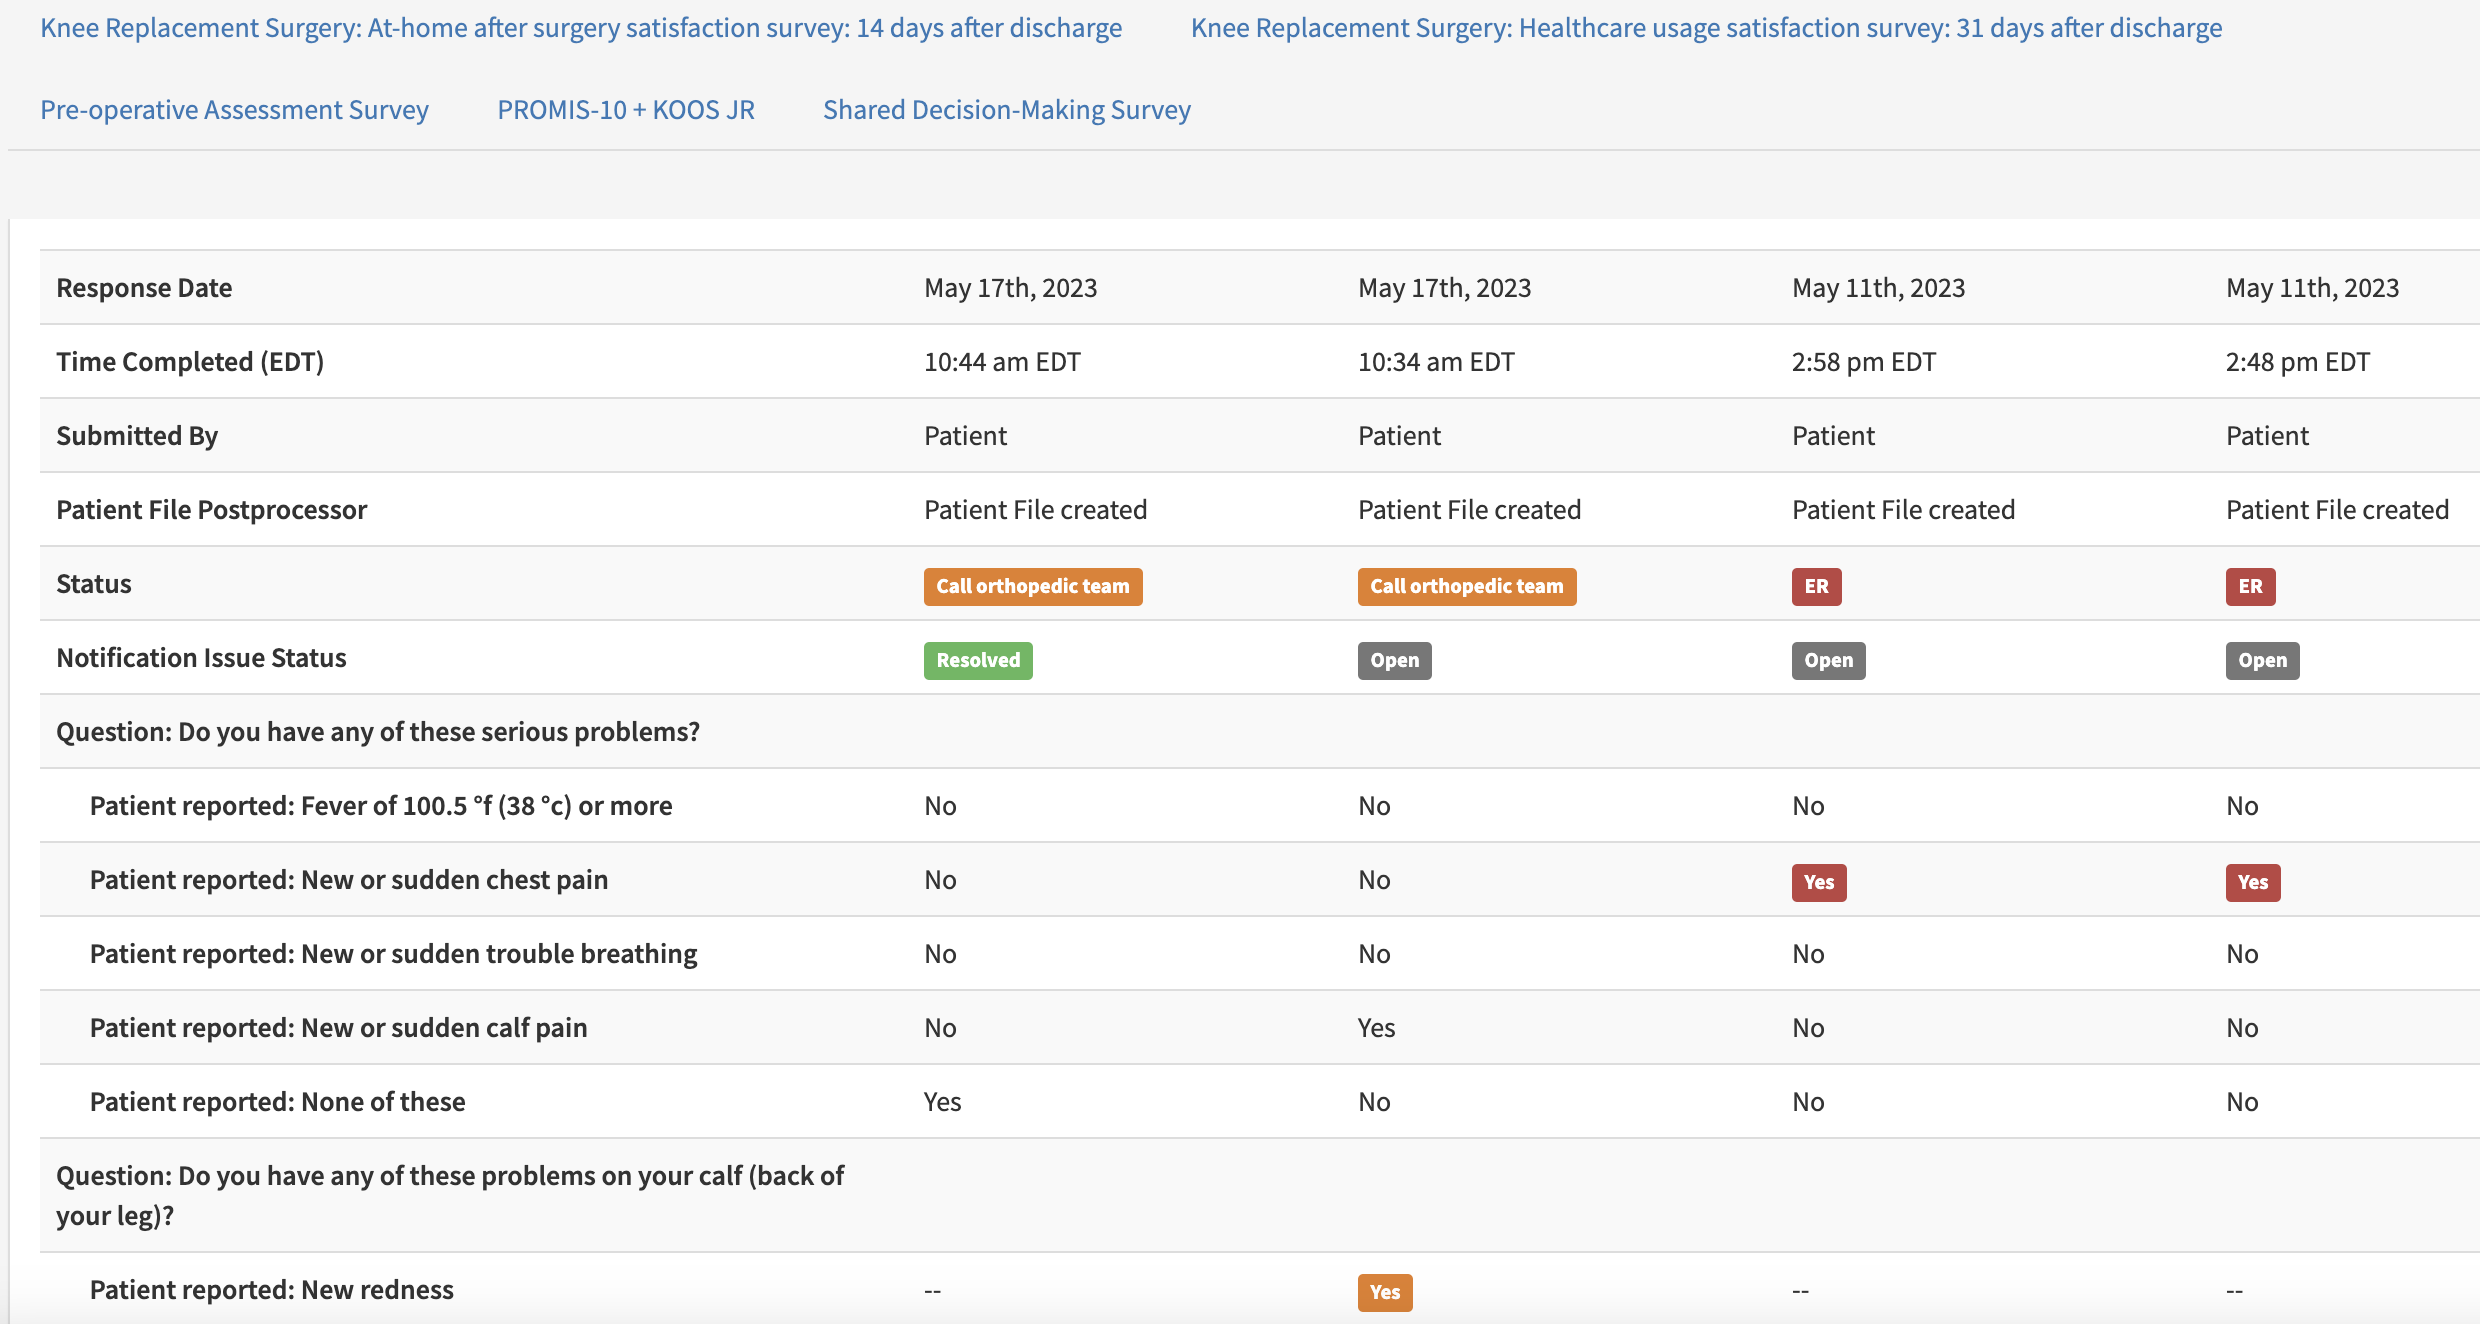The image size is (2480, 1324).
Task: Click the serious problems question header row
Action: pyautogui.click(x=377, y=732)
